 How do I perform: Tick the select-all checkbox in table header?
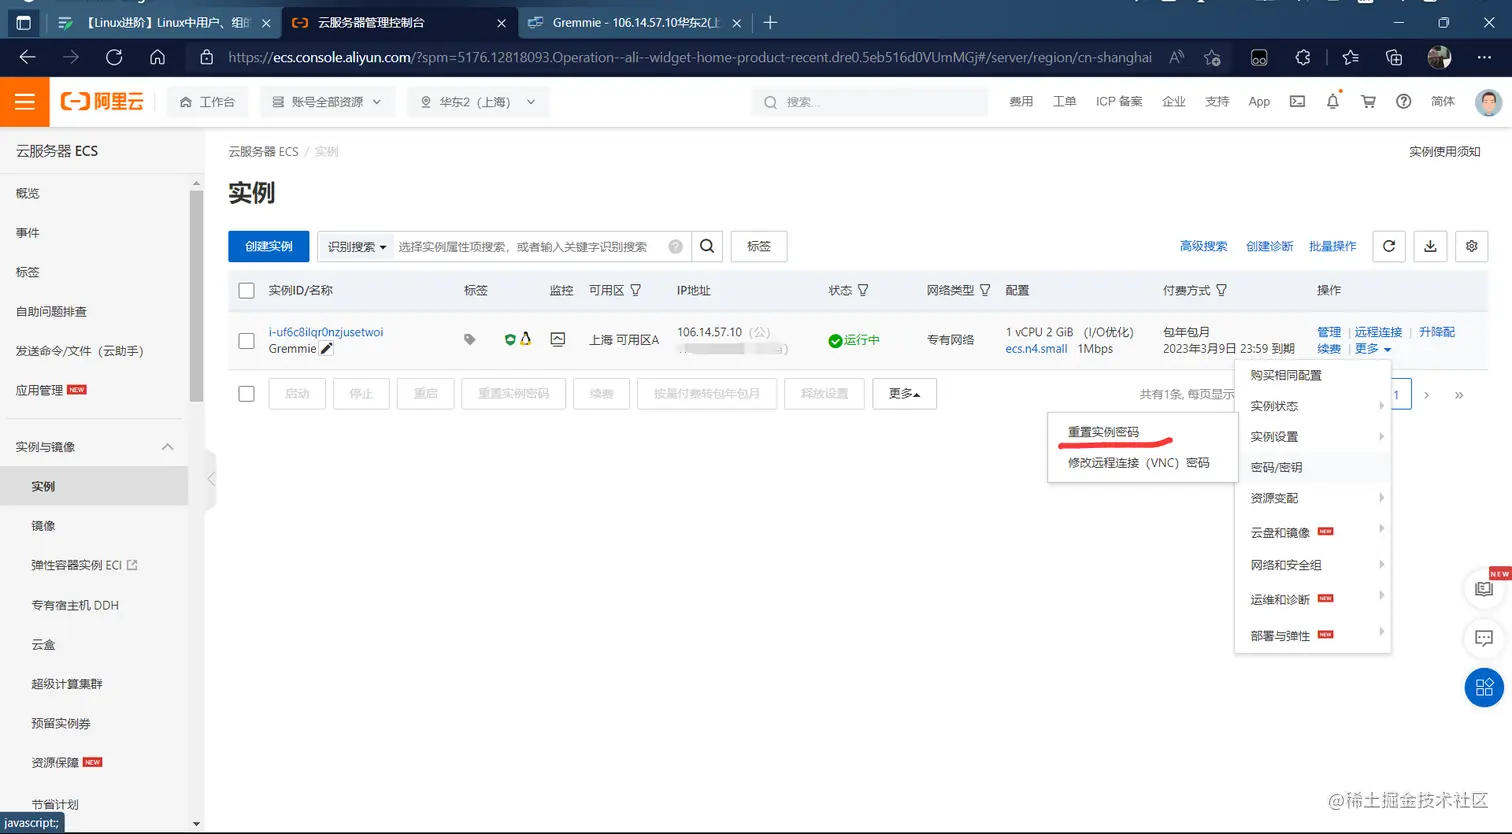[247, 291]
